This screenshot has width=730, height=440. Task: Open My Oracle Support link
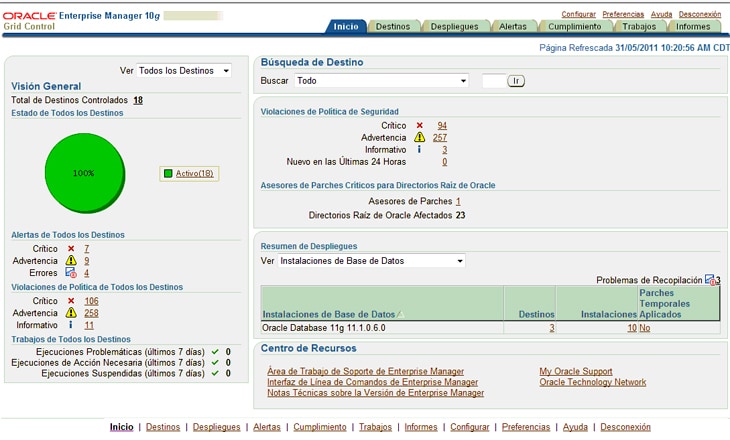[576, 371]
